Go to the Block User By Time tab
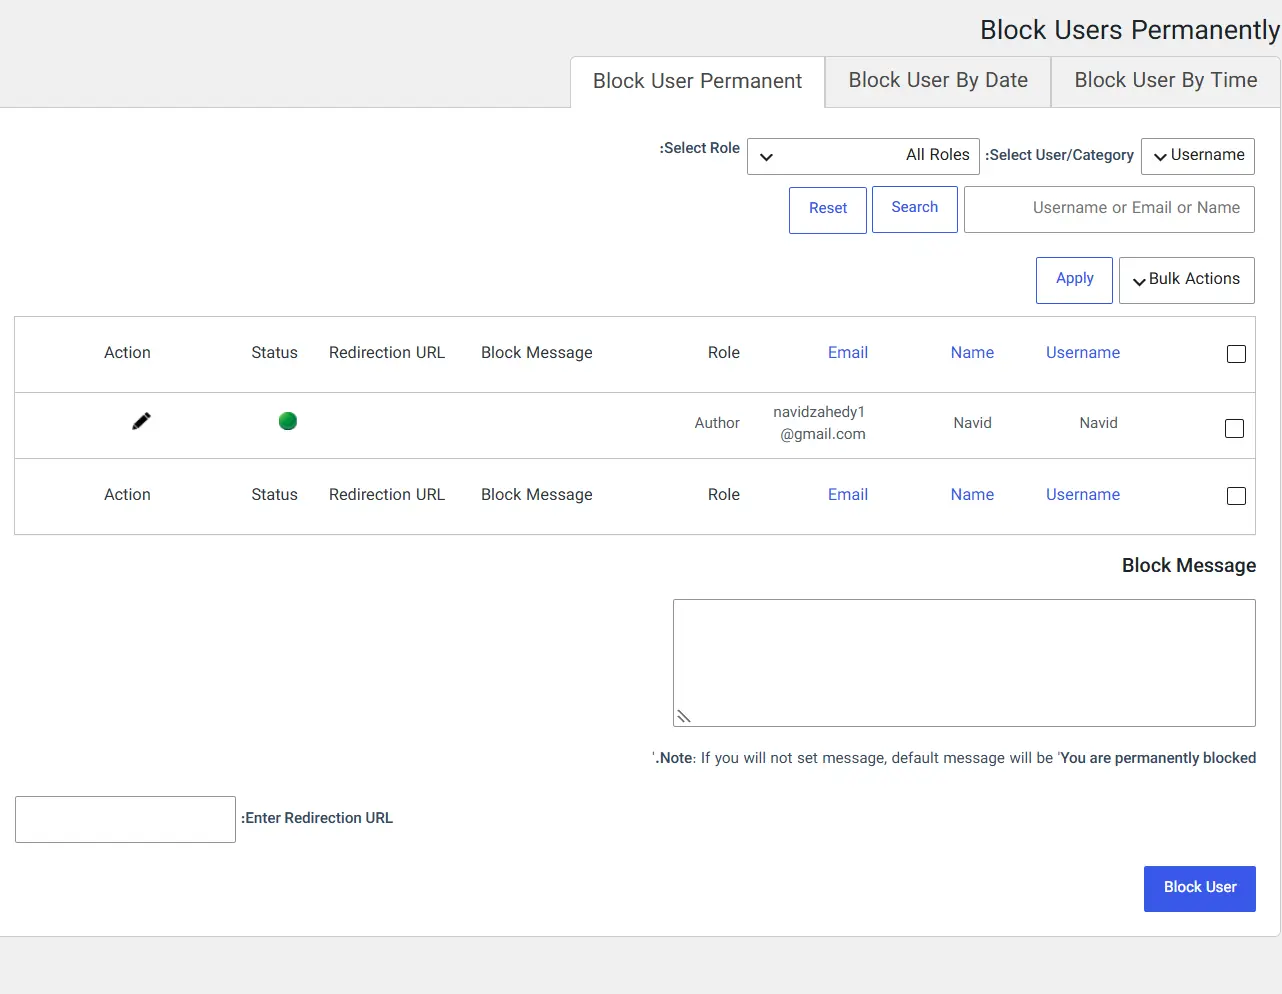Screen dimensions: 1282x994 pyautogui.click(x=1166, y=81)
